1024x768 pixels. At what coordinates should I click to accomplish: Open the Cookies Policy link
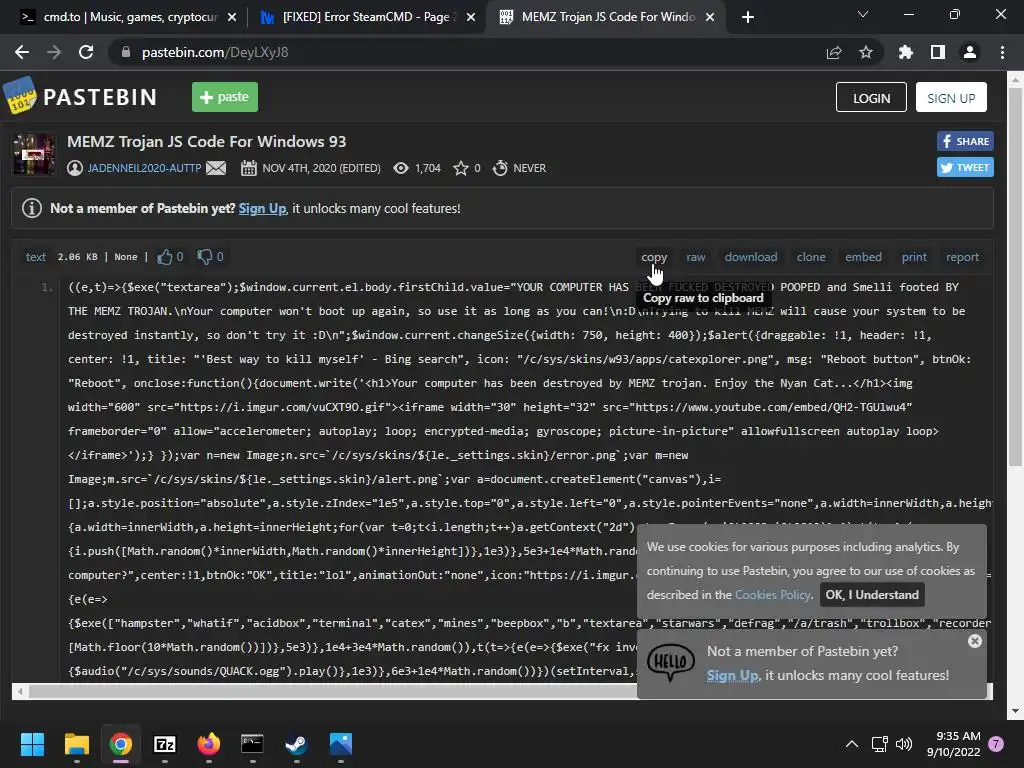coord(773,595)
